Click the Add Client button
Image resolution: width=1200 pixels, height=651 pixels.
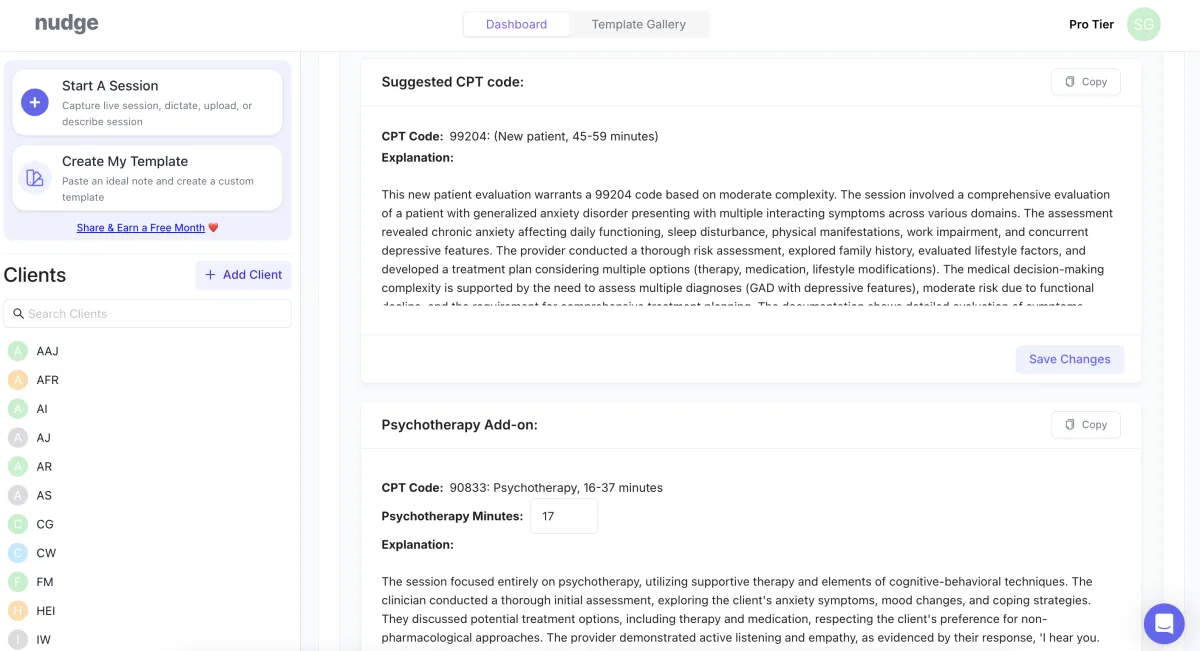pos(243,275)
